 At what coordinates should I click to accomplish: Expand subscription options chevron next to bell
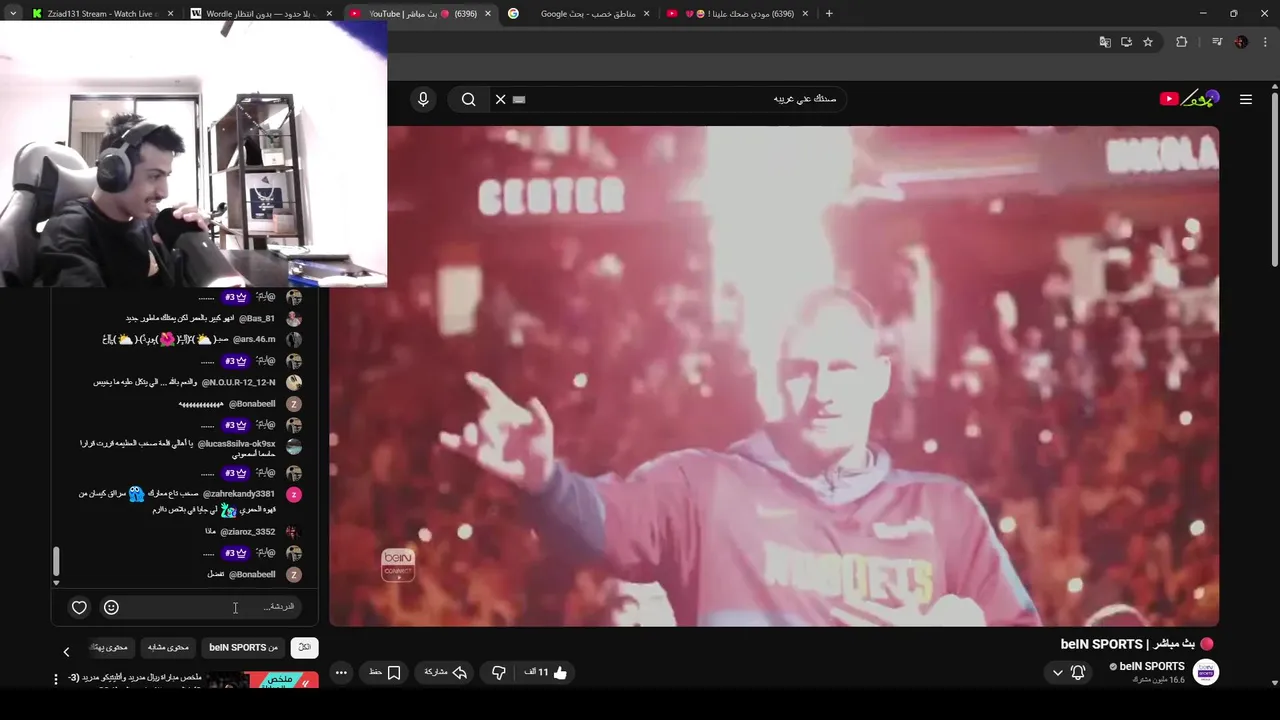(x=1058, y=672)
